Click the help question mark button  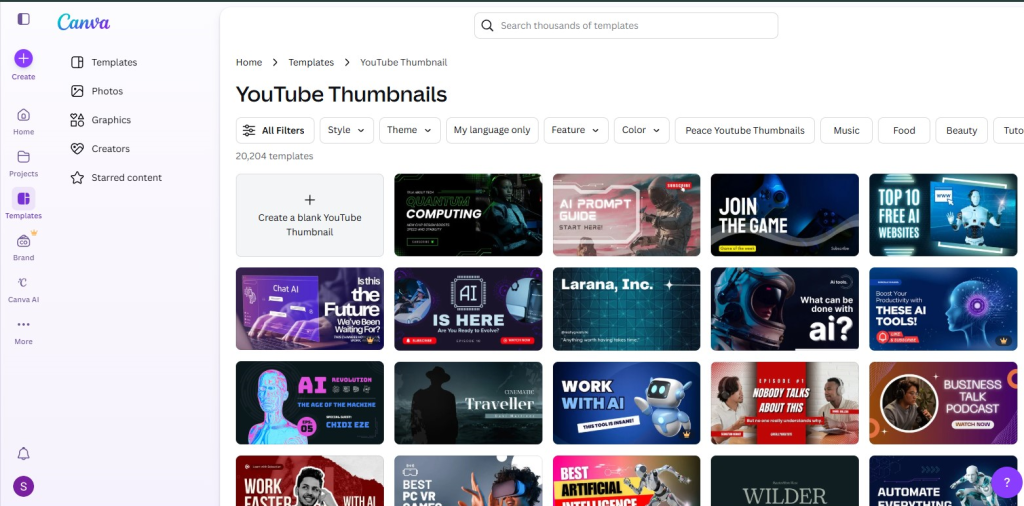point(1006,482)
